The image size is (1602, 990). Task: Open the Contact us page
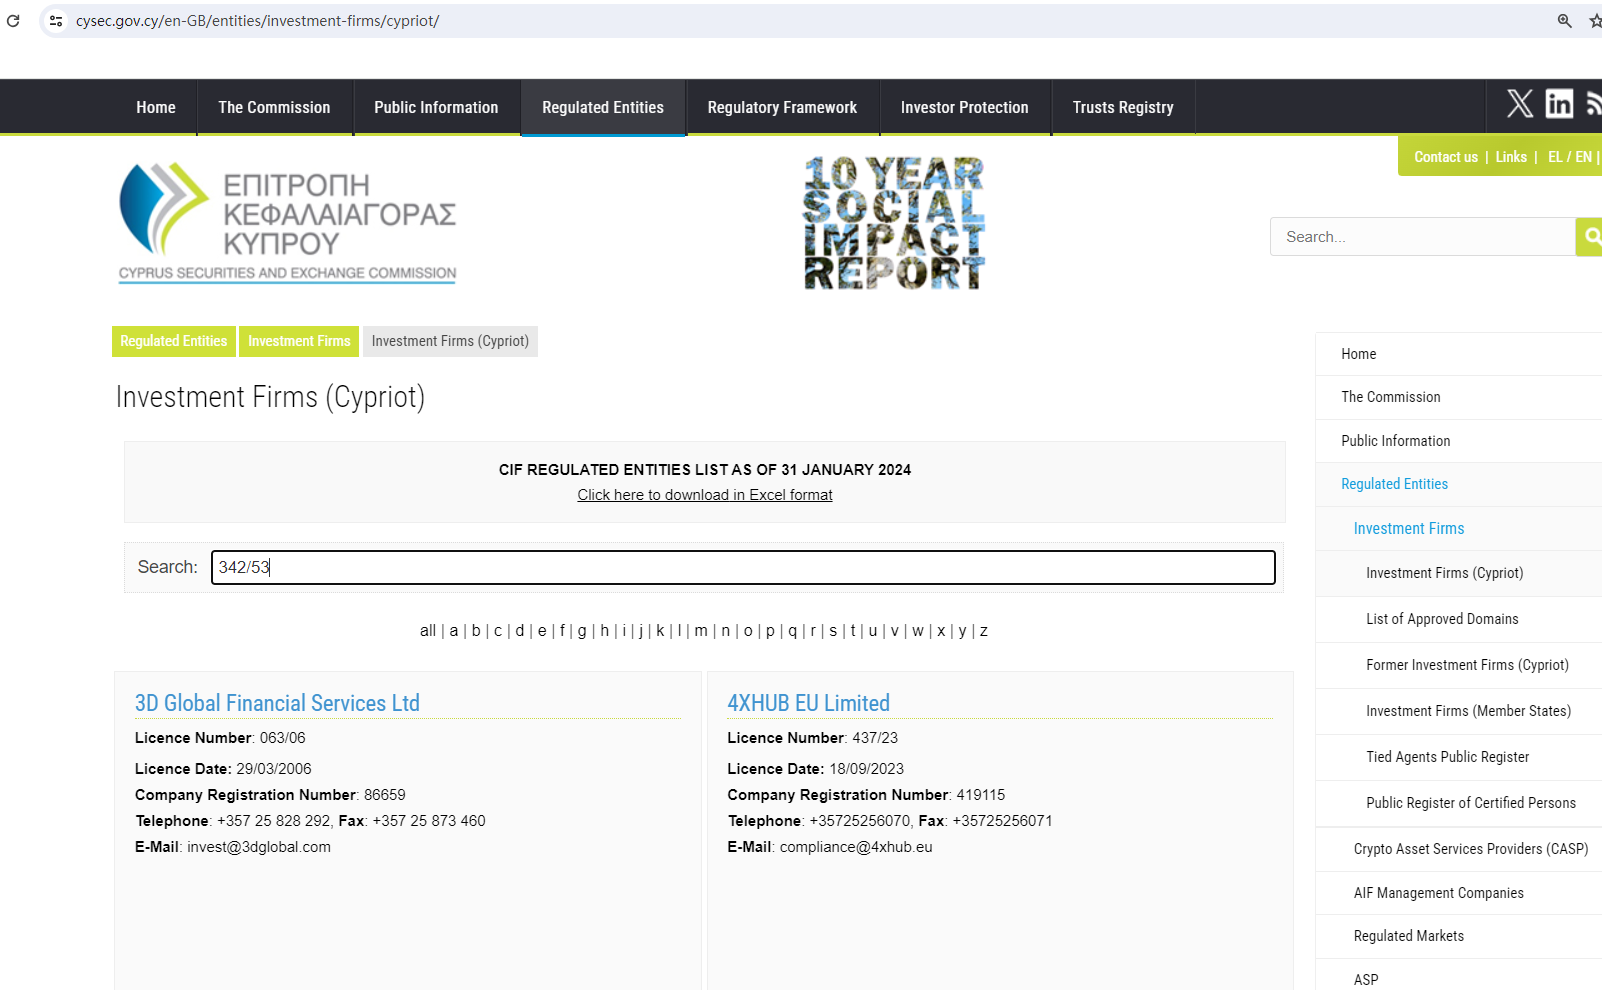click(1445, 156)
